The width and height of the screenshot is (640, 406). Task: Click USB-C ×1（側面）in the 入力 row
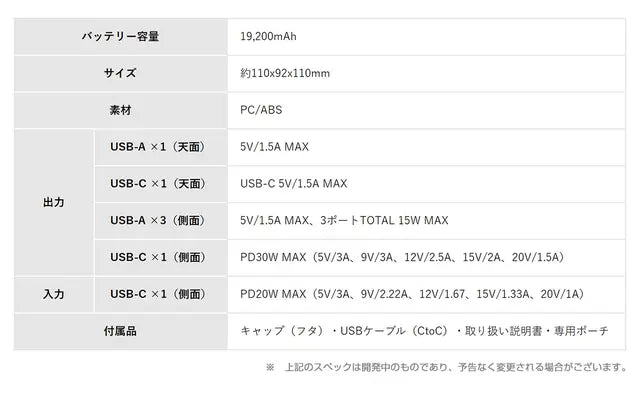point(158,294)
